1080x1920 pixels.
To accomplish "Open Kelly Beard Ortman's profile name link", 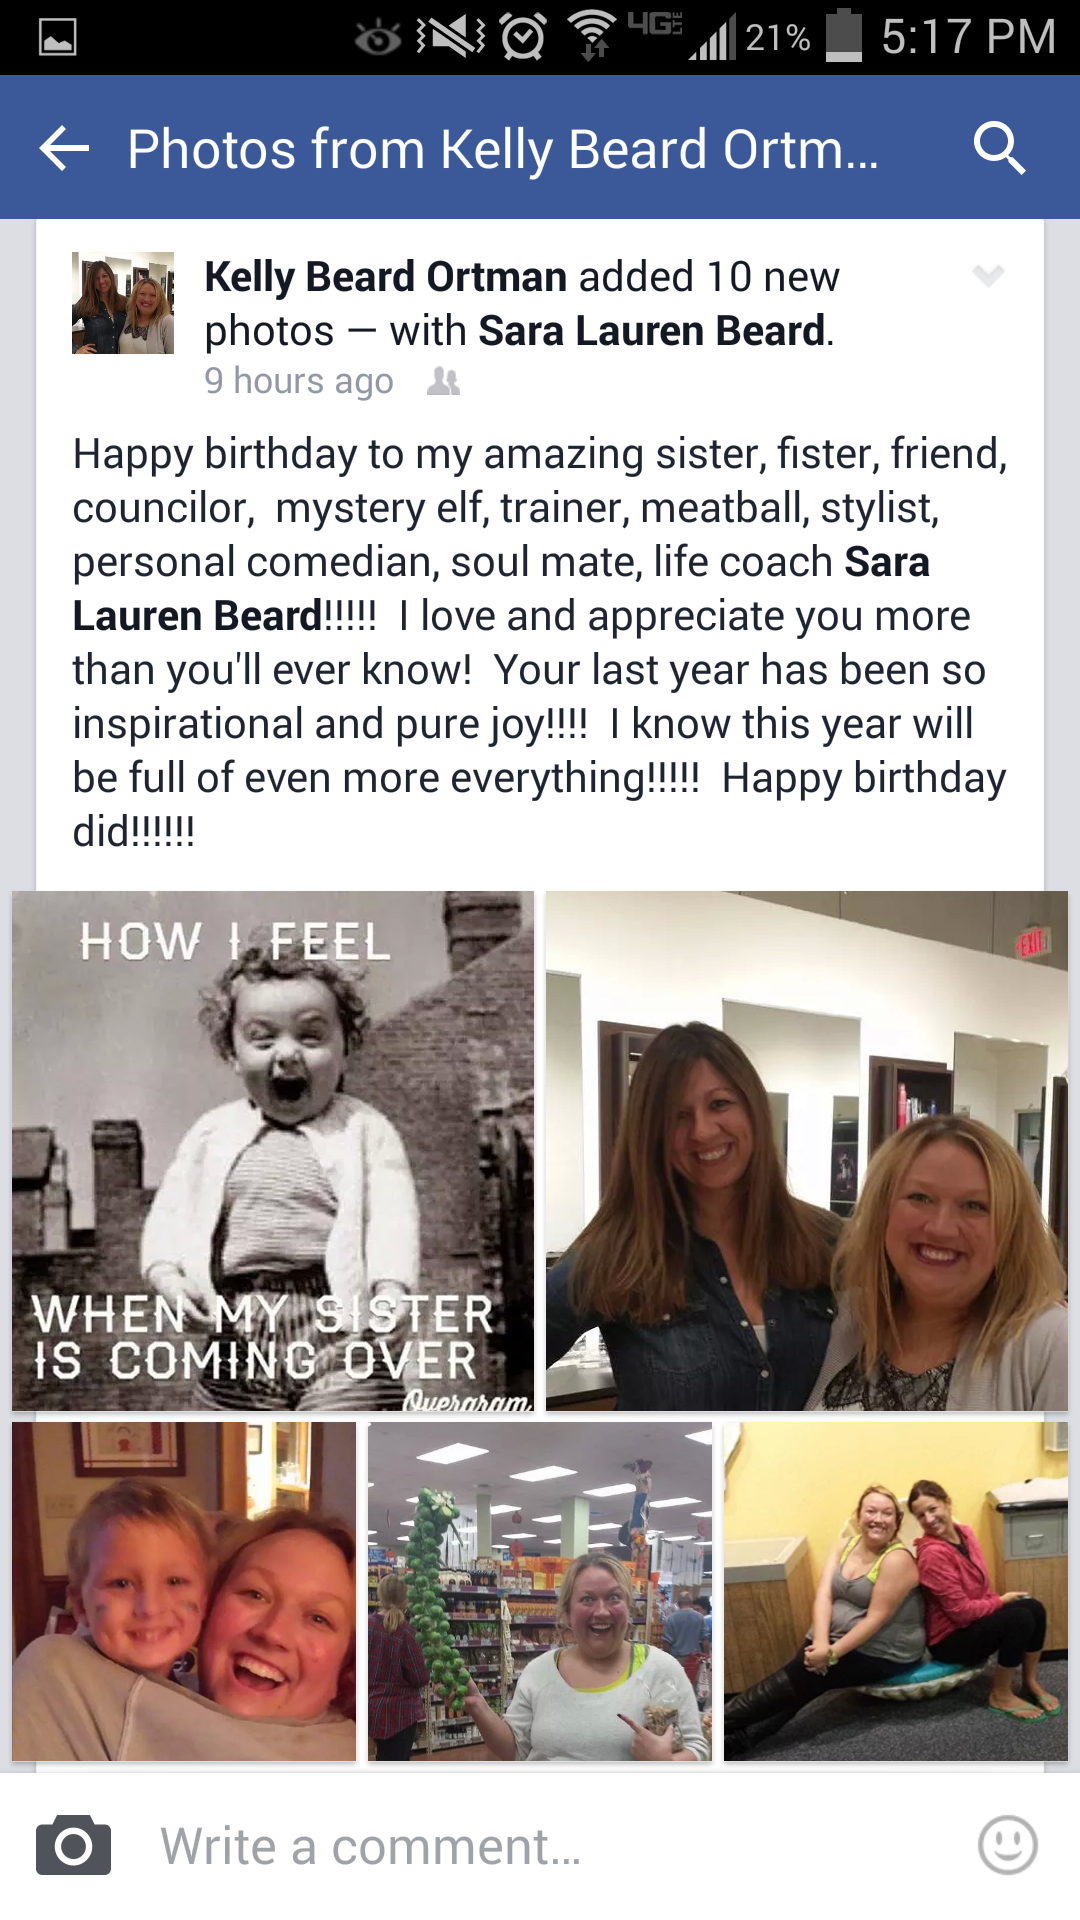I will [x=386, y=277].
